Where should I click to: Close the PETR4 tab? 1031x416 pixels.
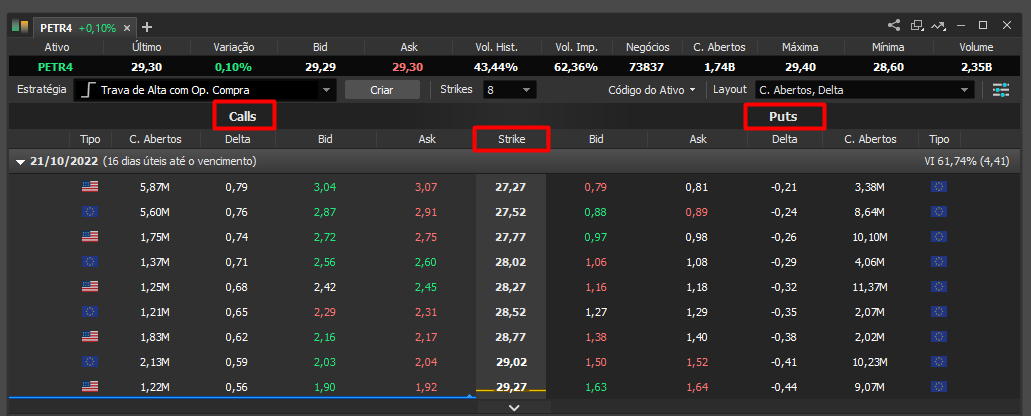click(127, 28)
